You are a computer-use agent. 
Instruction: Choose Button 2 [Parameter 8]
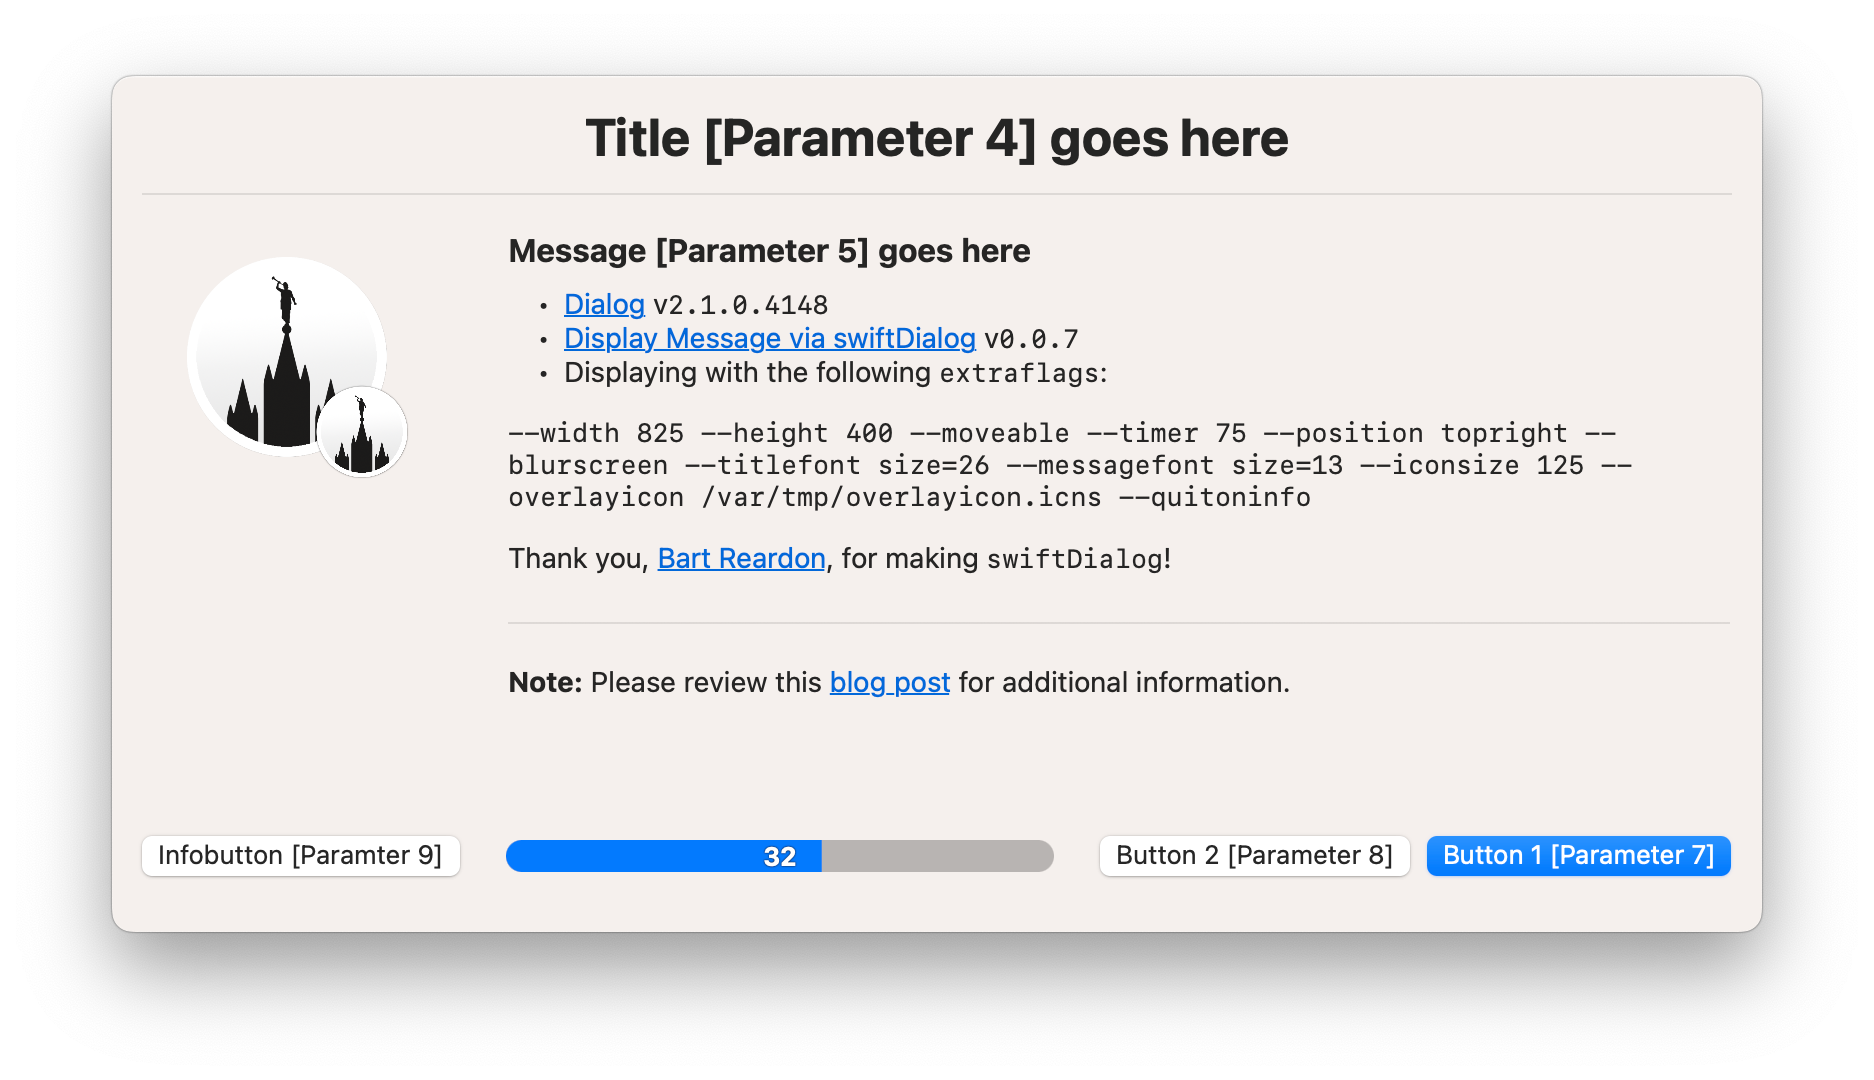point(1254,856)
